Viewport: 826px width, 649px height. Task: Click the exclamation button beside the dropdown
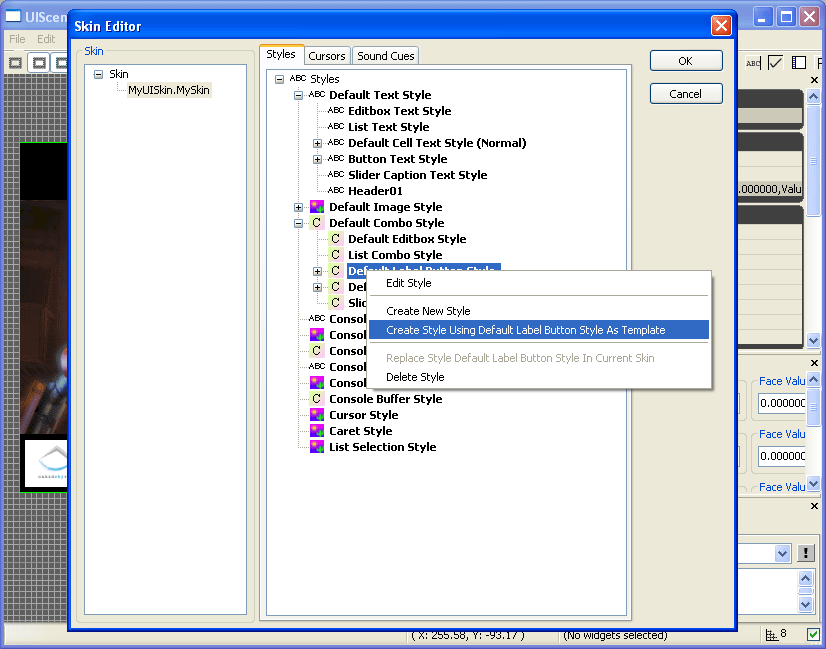pos(805,553)
